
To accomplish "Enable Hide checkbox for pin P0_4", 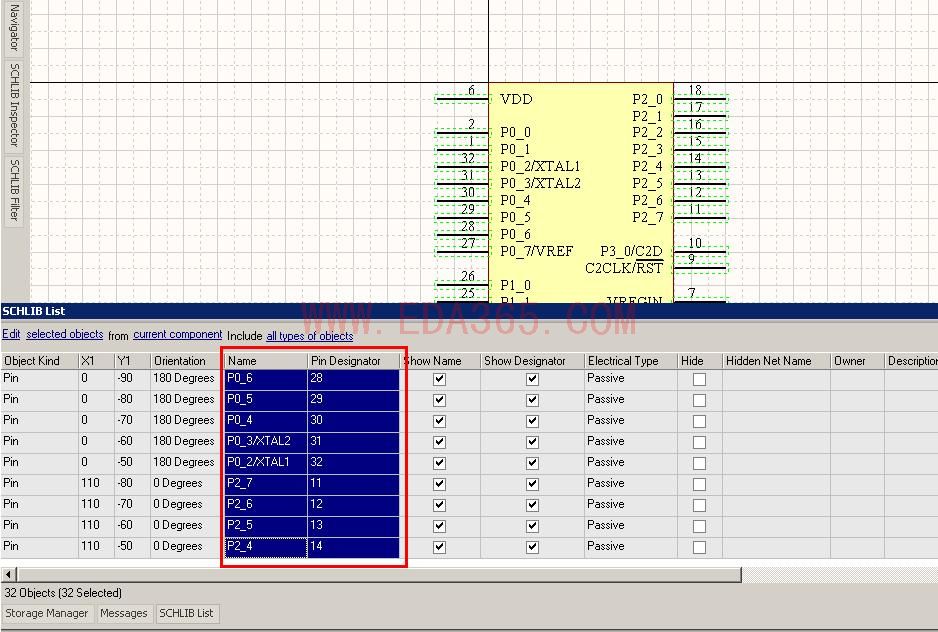I will [699, 421].
